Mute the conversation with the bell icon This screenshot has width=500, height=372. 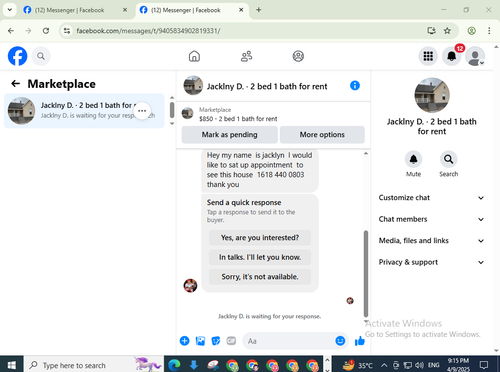click(413, 159)
